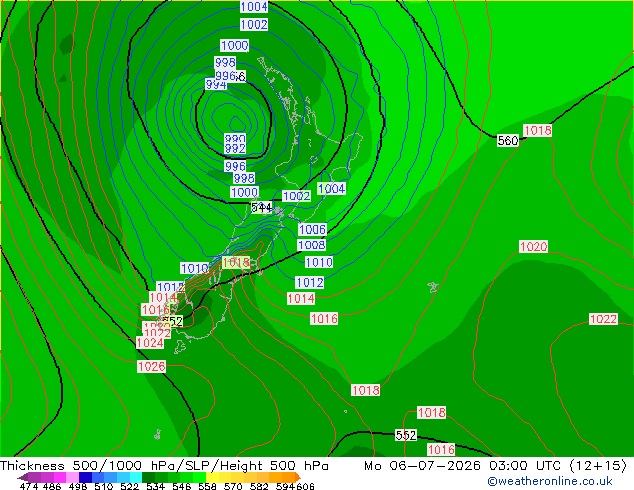The width and height of the screenshot is (634, 490).
Task: Click the legend value 510
Action: click(x=104, y=486)
